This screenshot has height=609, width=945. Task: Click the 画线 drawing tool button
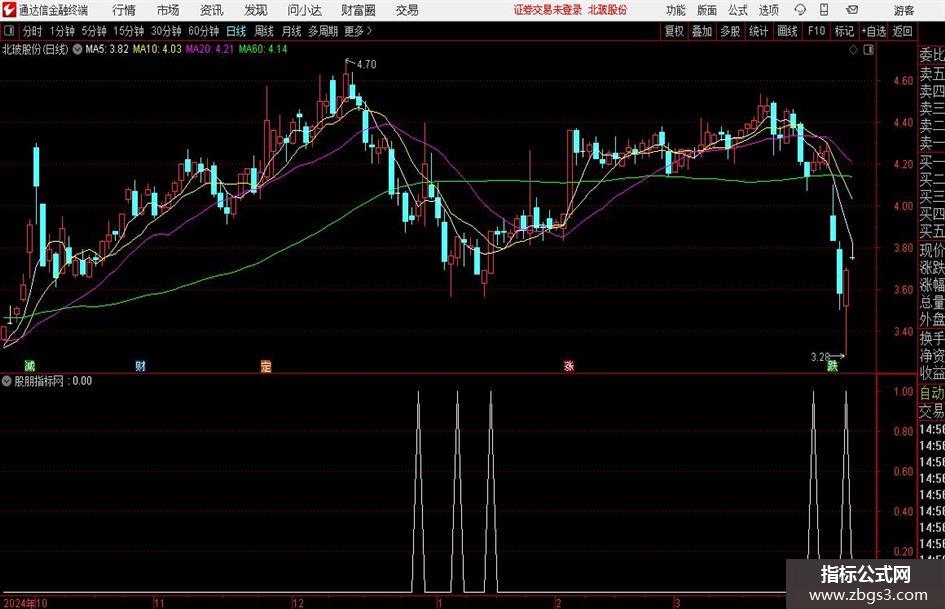click(x=788, y=31)
